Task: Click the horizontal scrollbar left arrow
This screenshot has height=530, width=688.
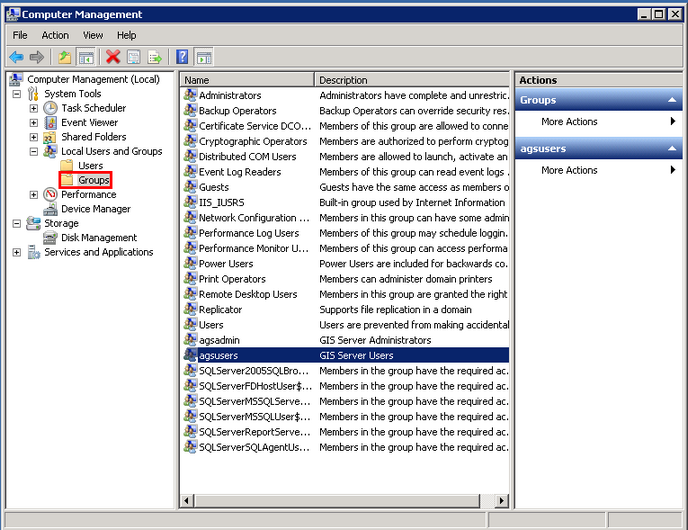Action: [x=186, y=501]
